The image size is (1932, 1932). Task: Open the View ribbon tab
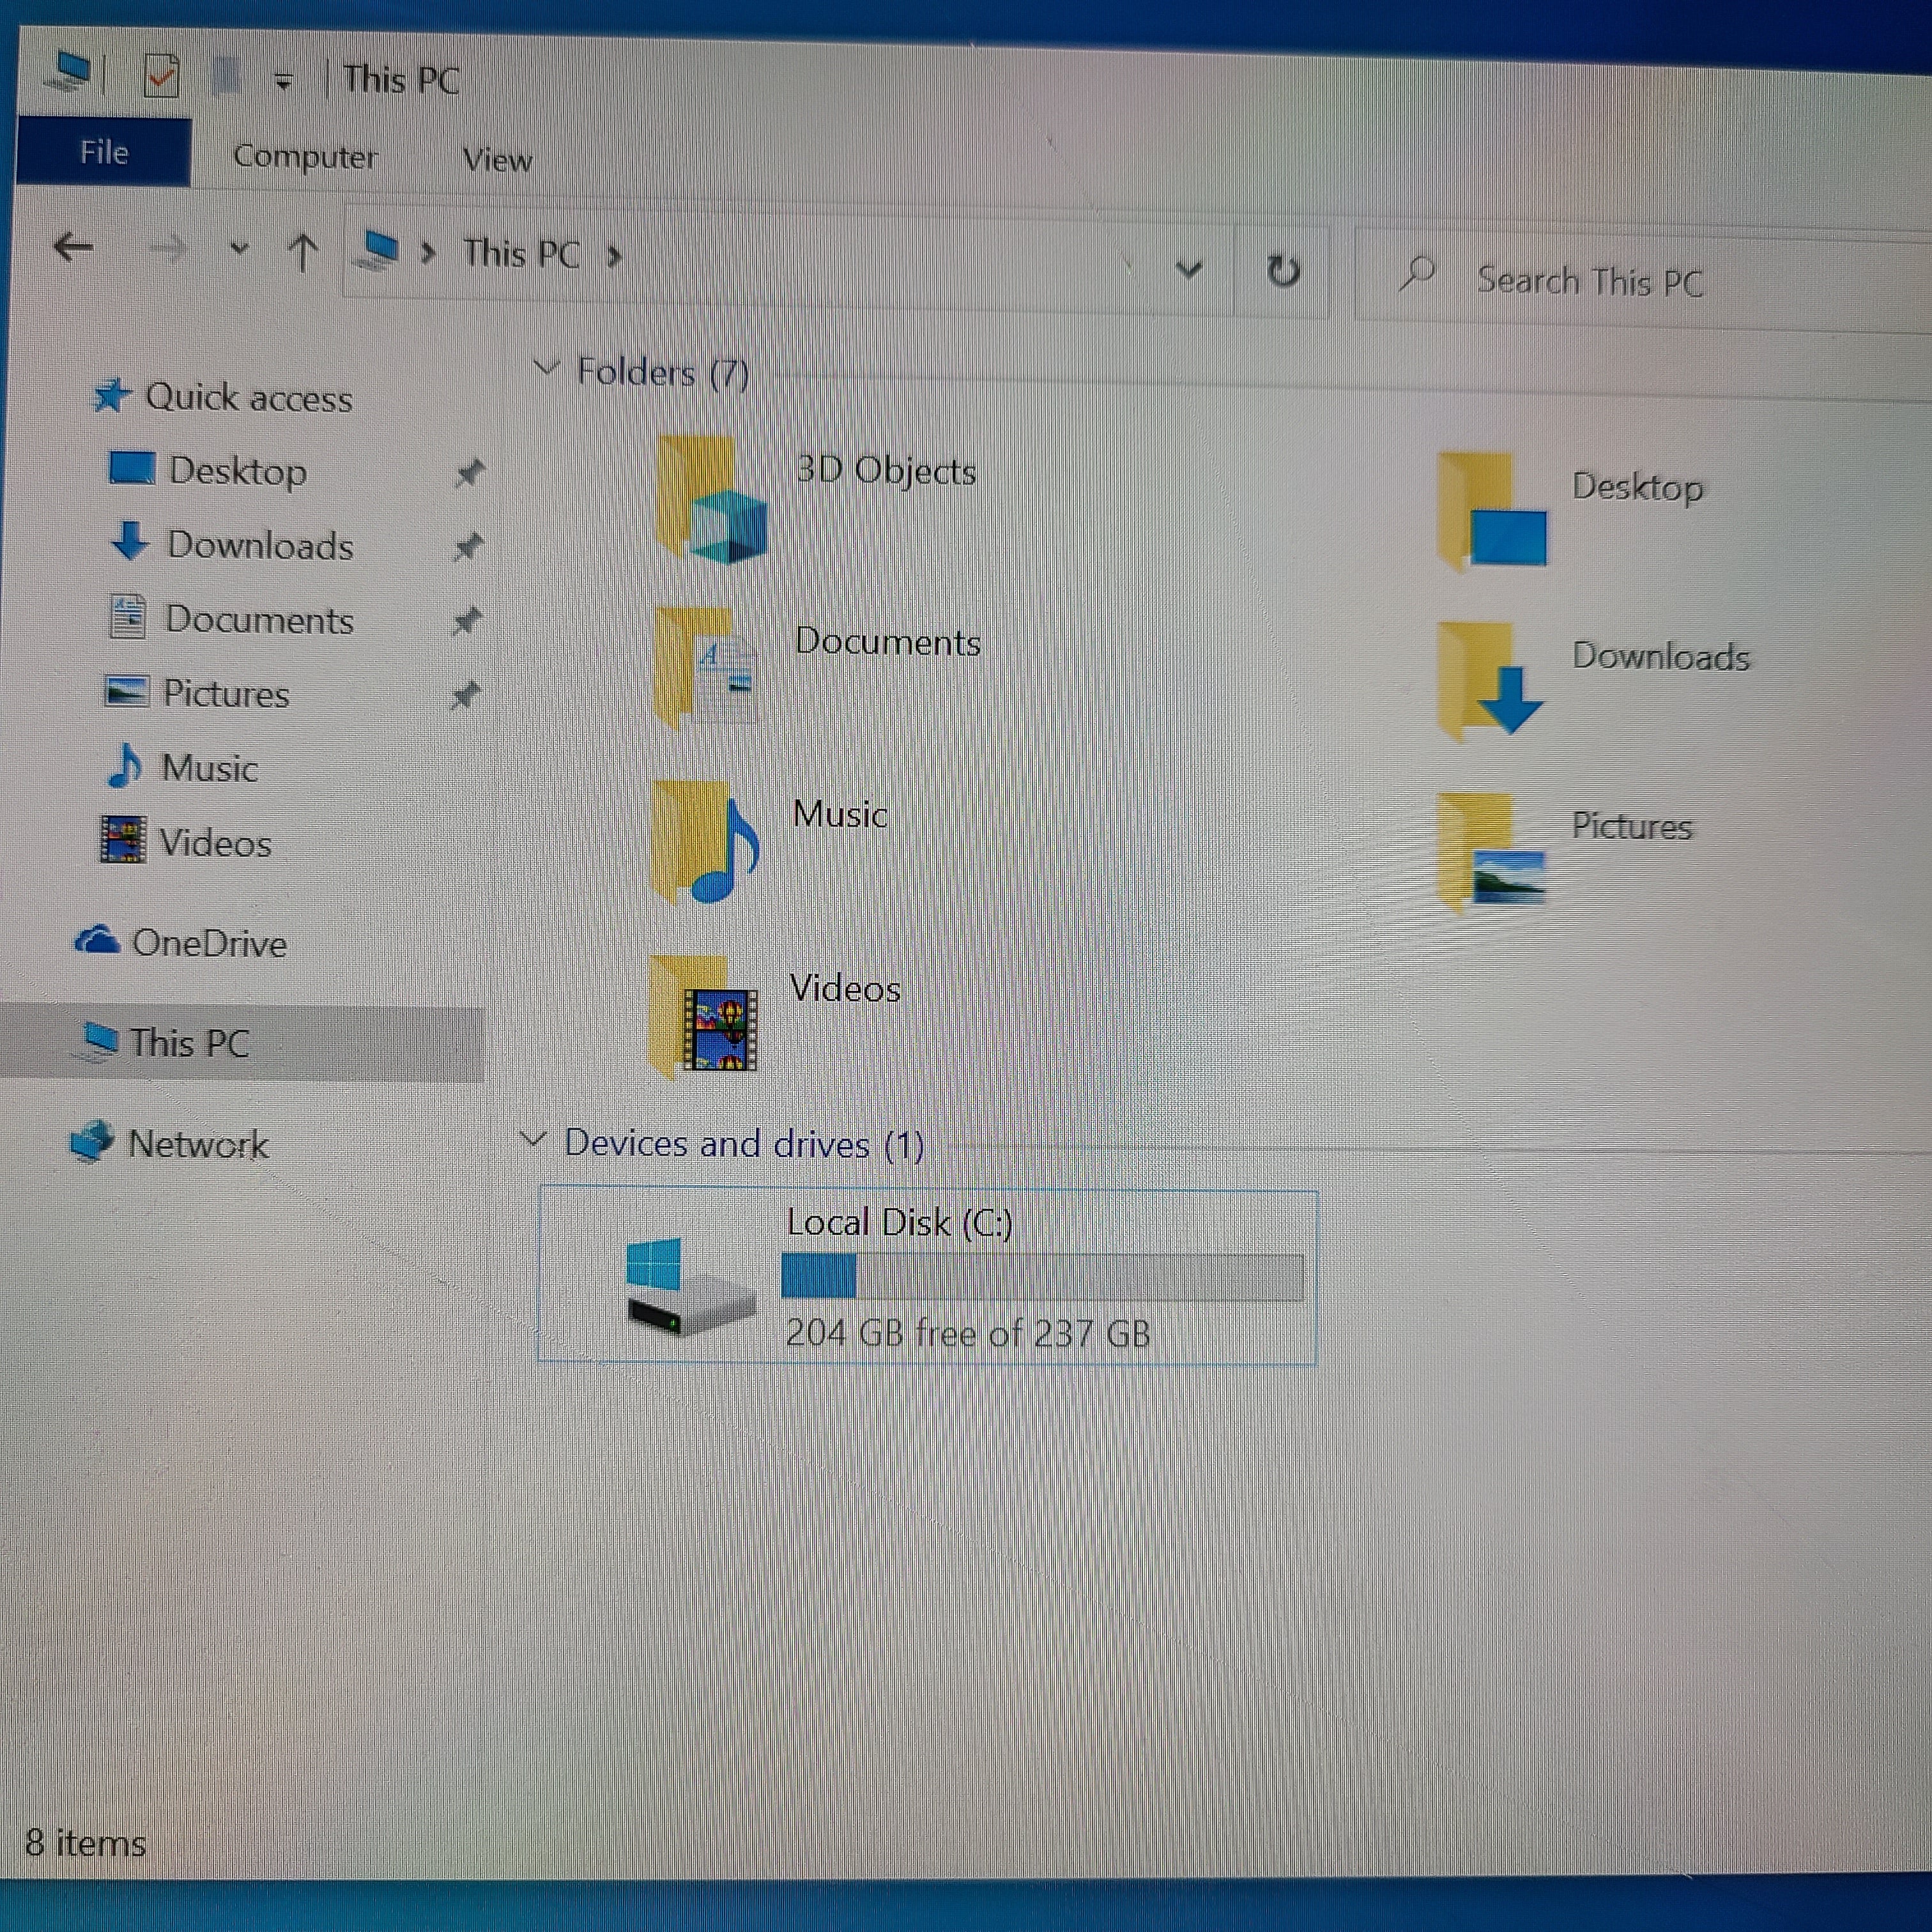pyautogui.click(x=497, y=160)
